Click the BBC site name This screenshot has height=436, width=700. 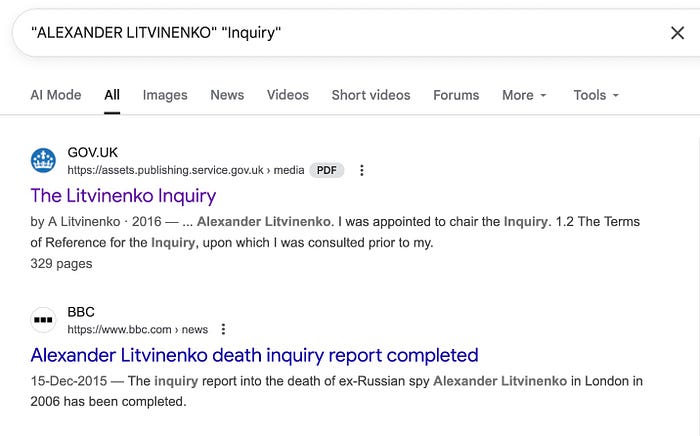(x=81, y=312)
